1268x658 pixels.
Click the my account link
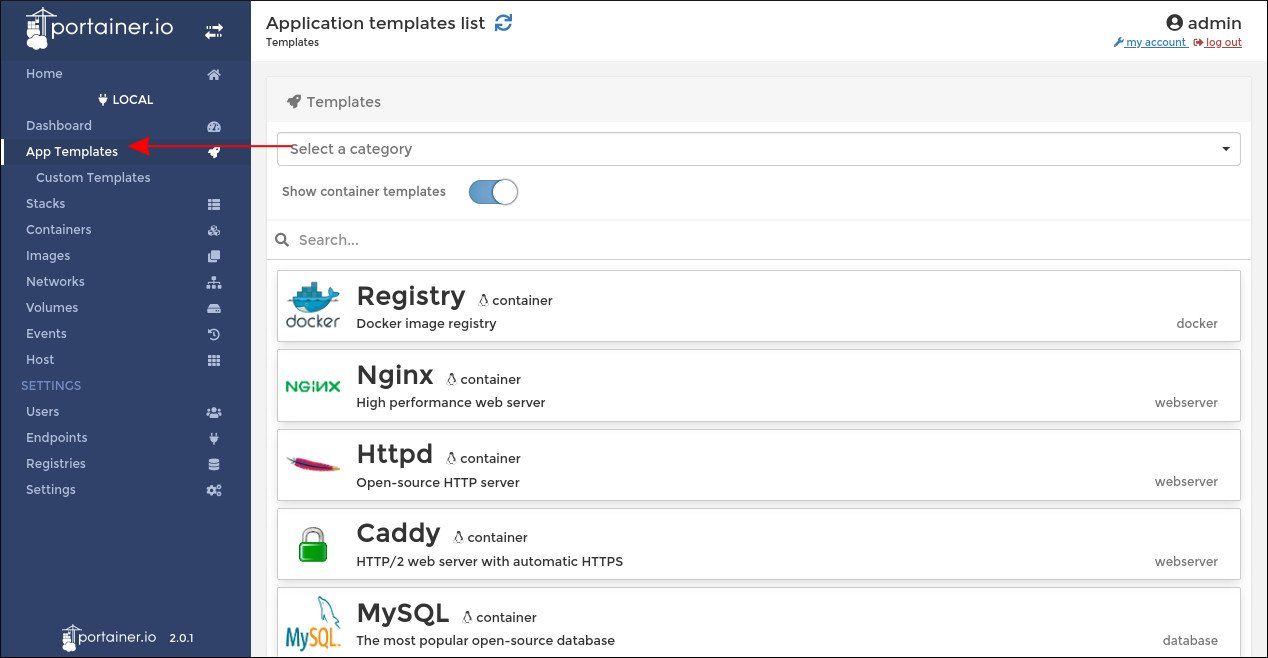1154,42
